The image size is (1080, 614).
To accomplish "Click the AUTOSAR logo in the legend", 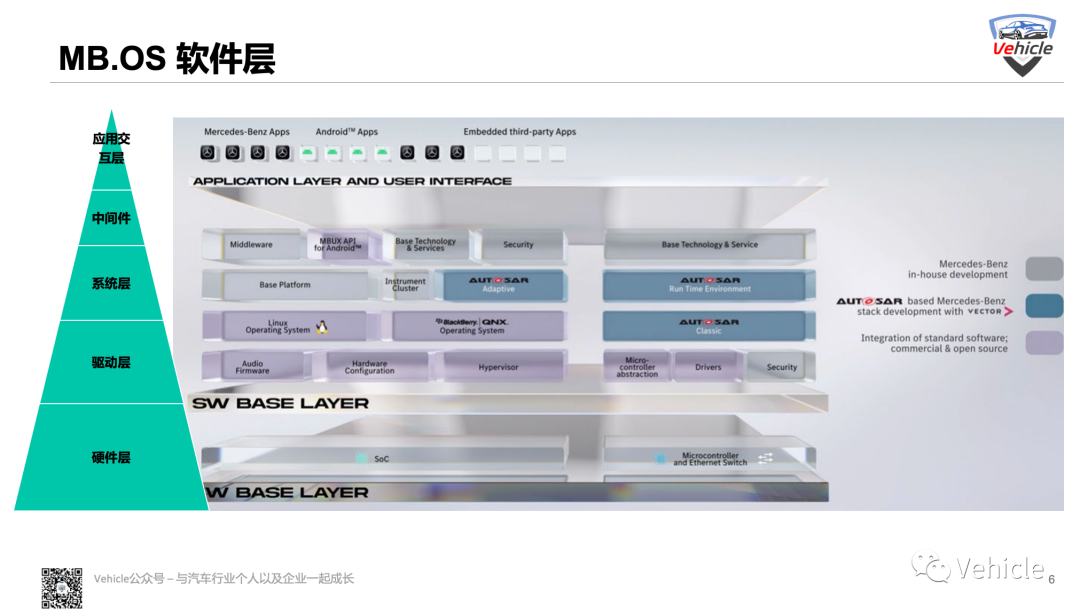I will (869, 301).
